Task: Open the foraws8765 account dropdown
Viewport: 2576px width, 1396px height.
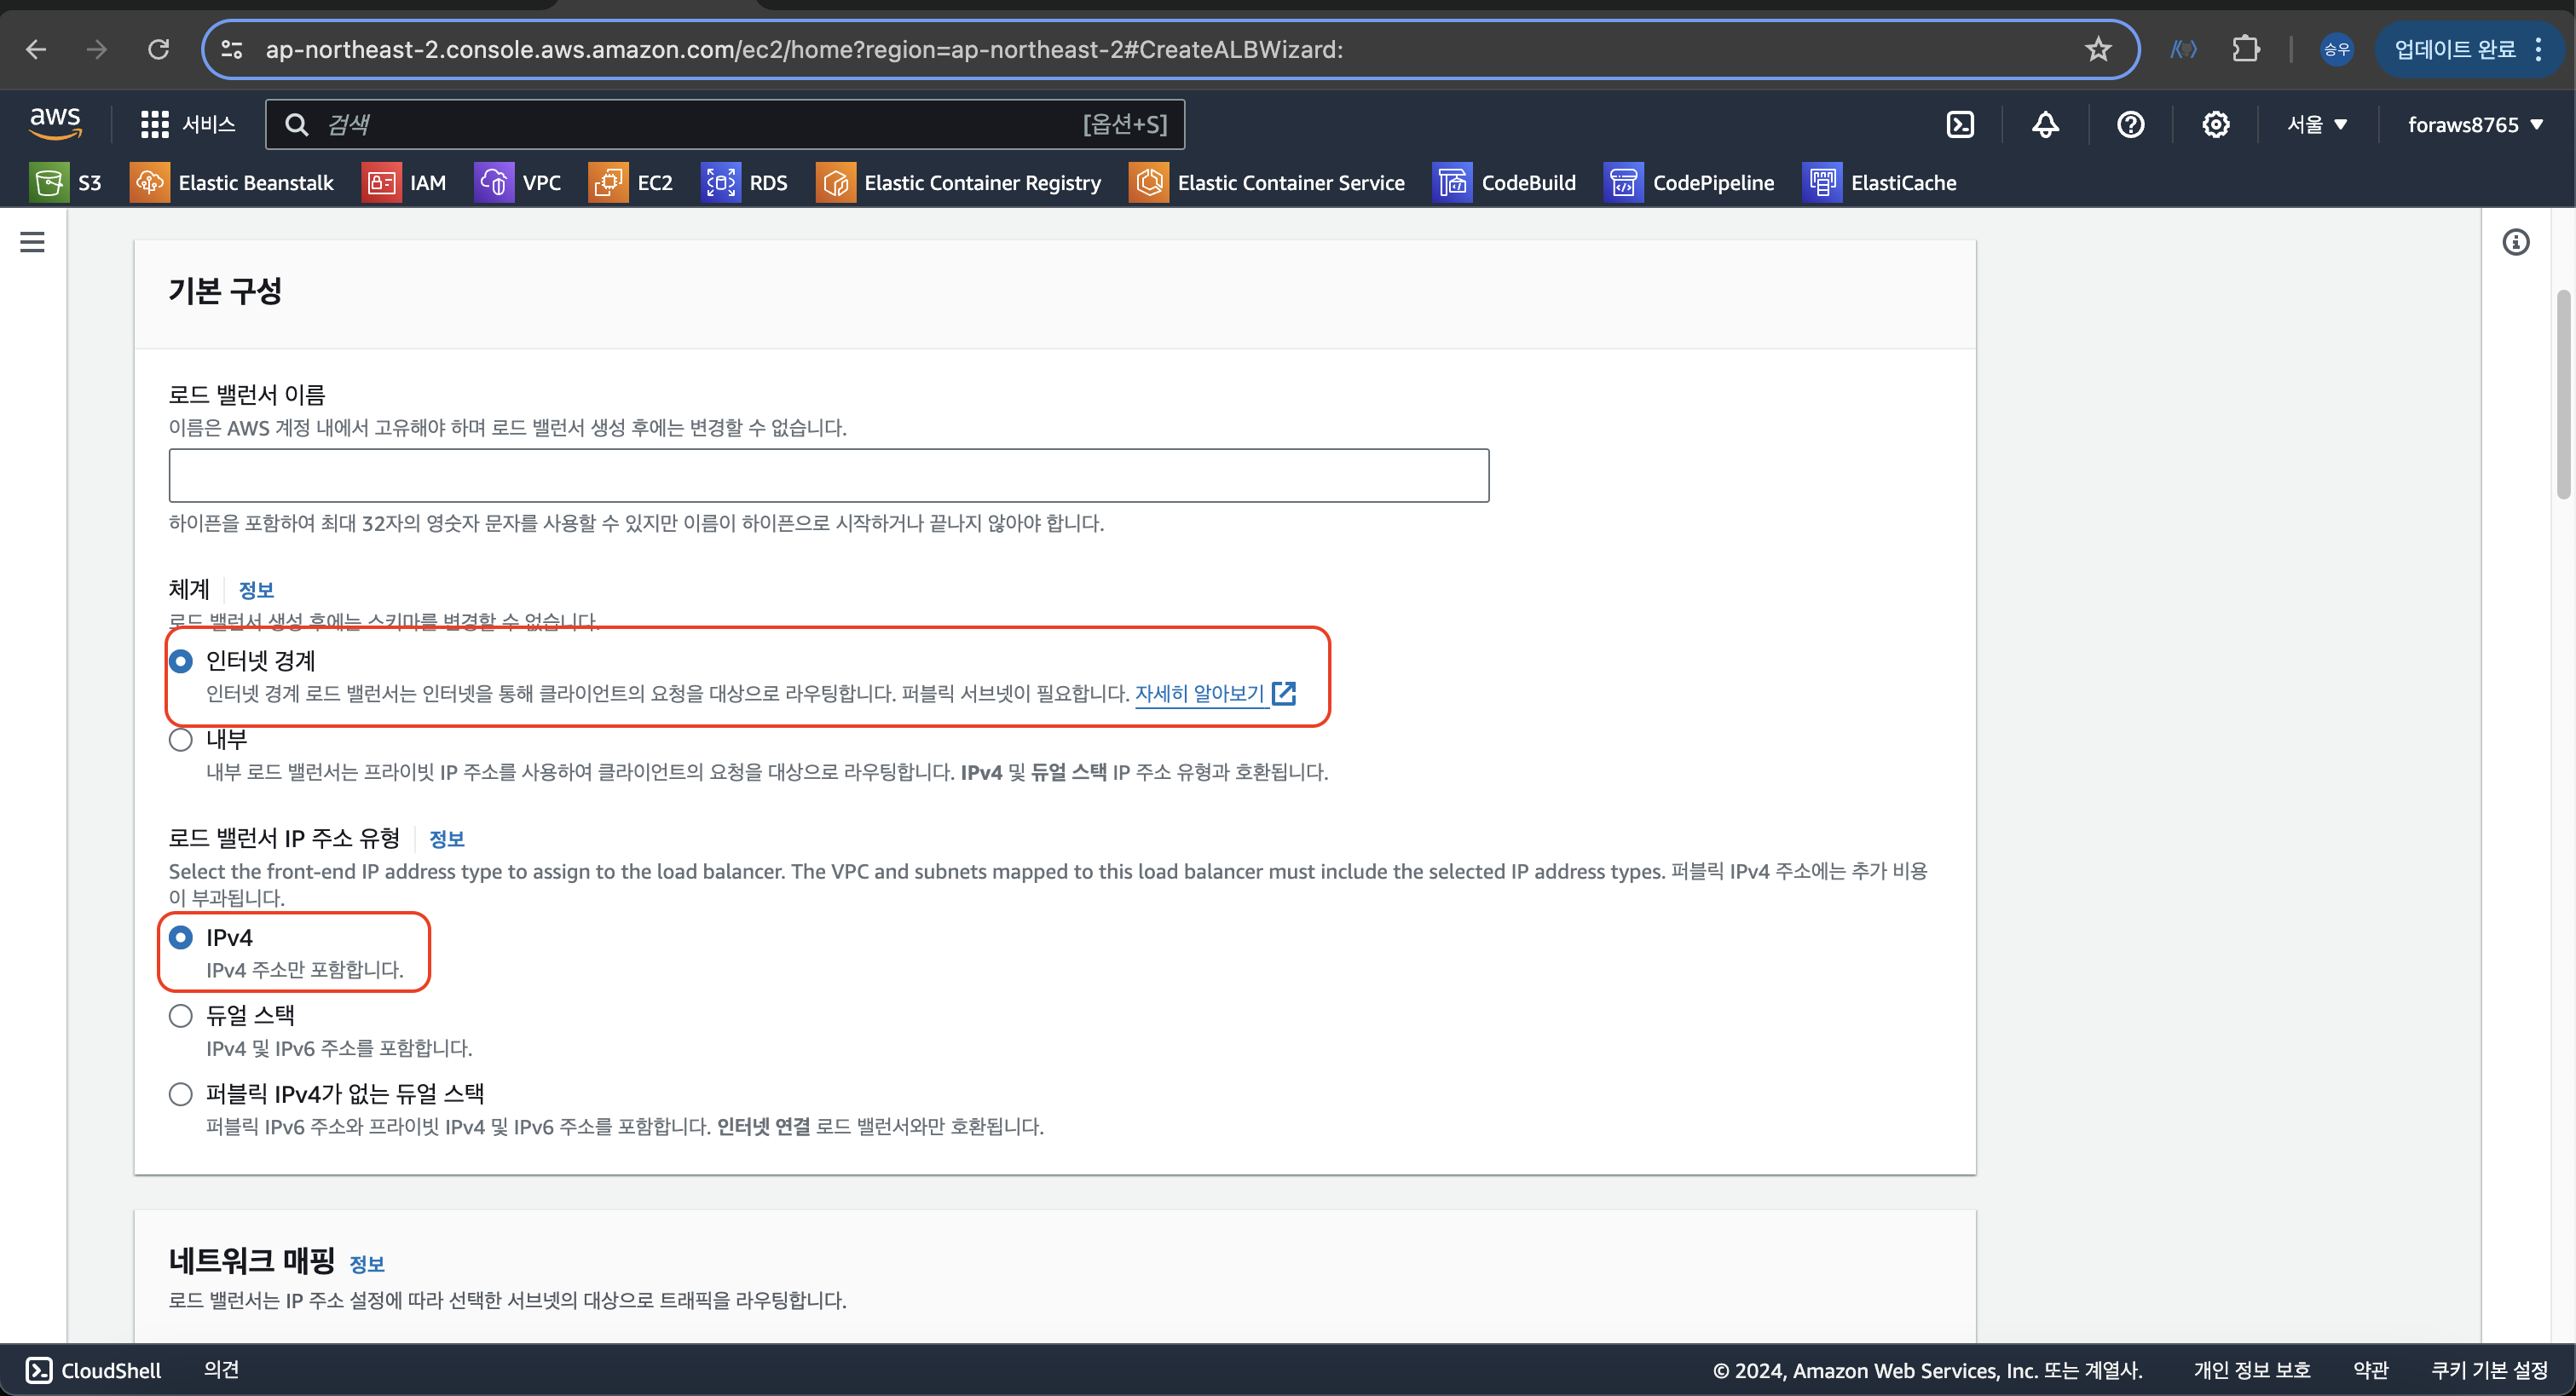Action: [x=2474, y=125]
